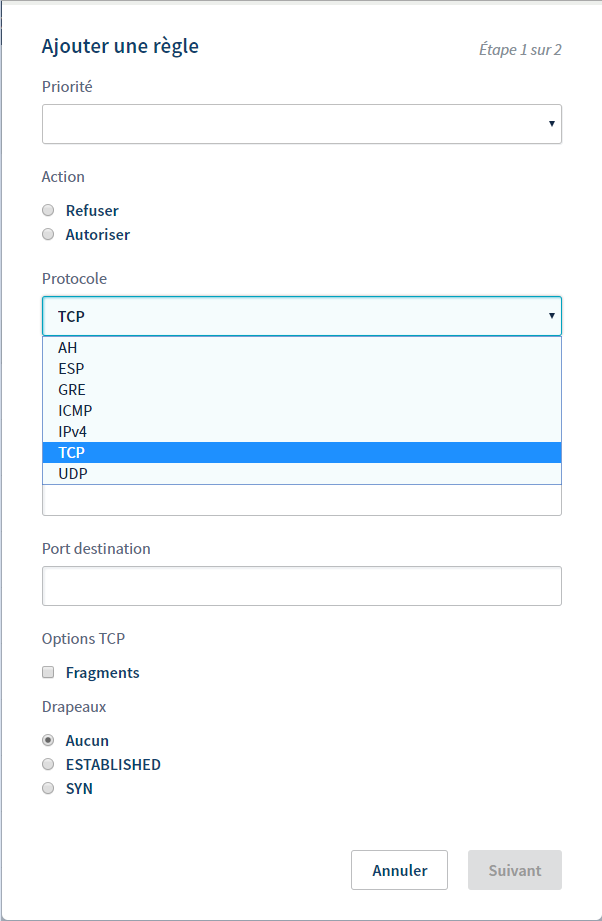The image size is (602, 921).
Task: Select the Refuser radio button
Action: [48, 210]
